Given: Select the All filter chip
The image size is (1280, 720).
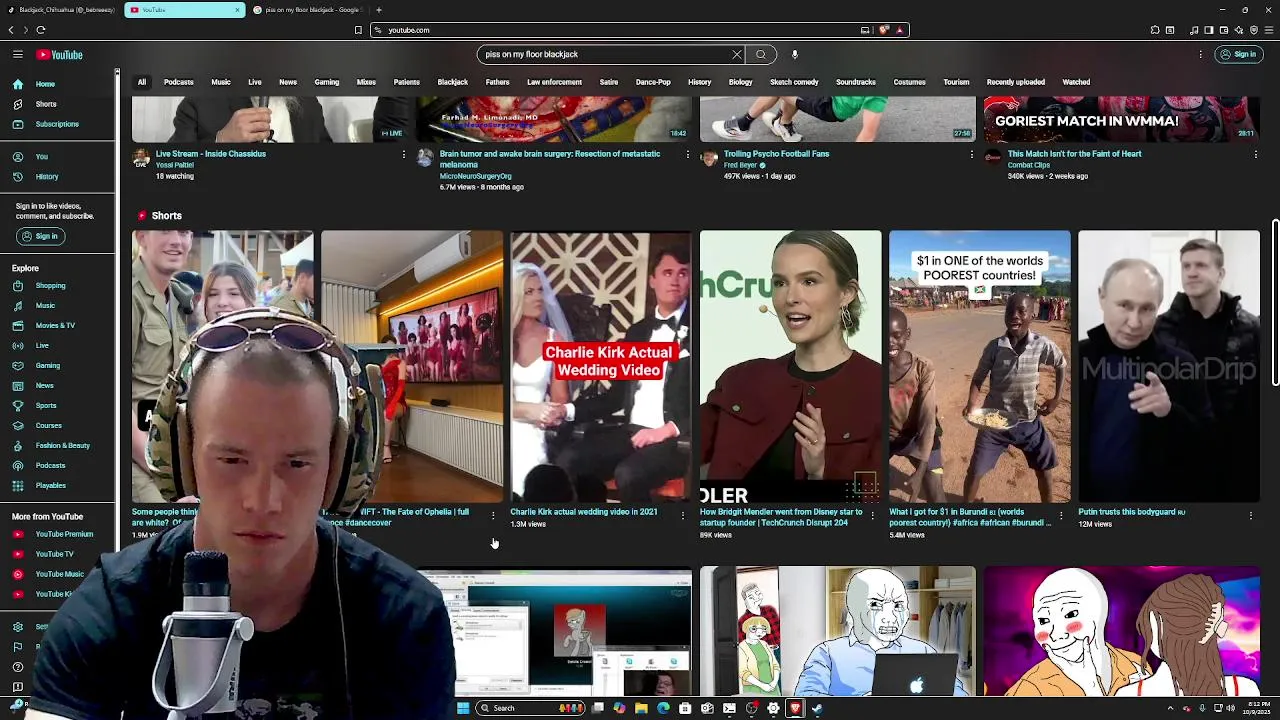Looking at the screenshot, I should coord(142,82).
